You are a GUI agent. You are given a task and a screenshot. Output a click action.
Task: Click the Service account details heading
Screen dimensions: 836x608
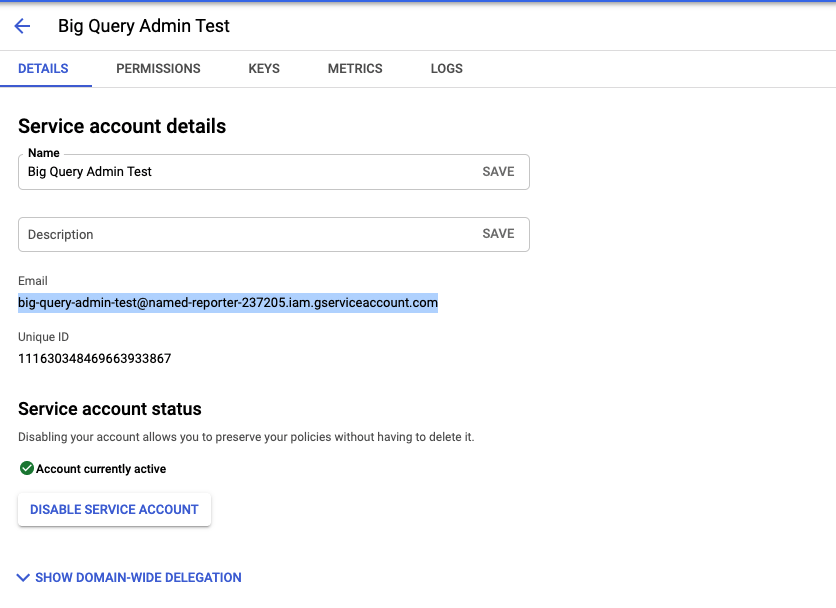[x=121, y=126]
